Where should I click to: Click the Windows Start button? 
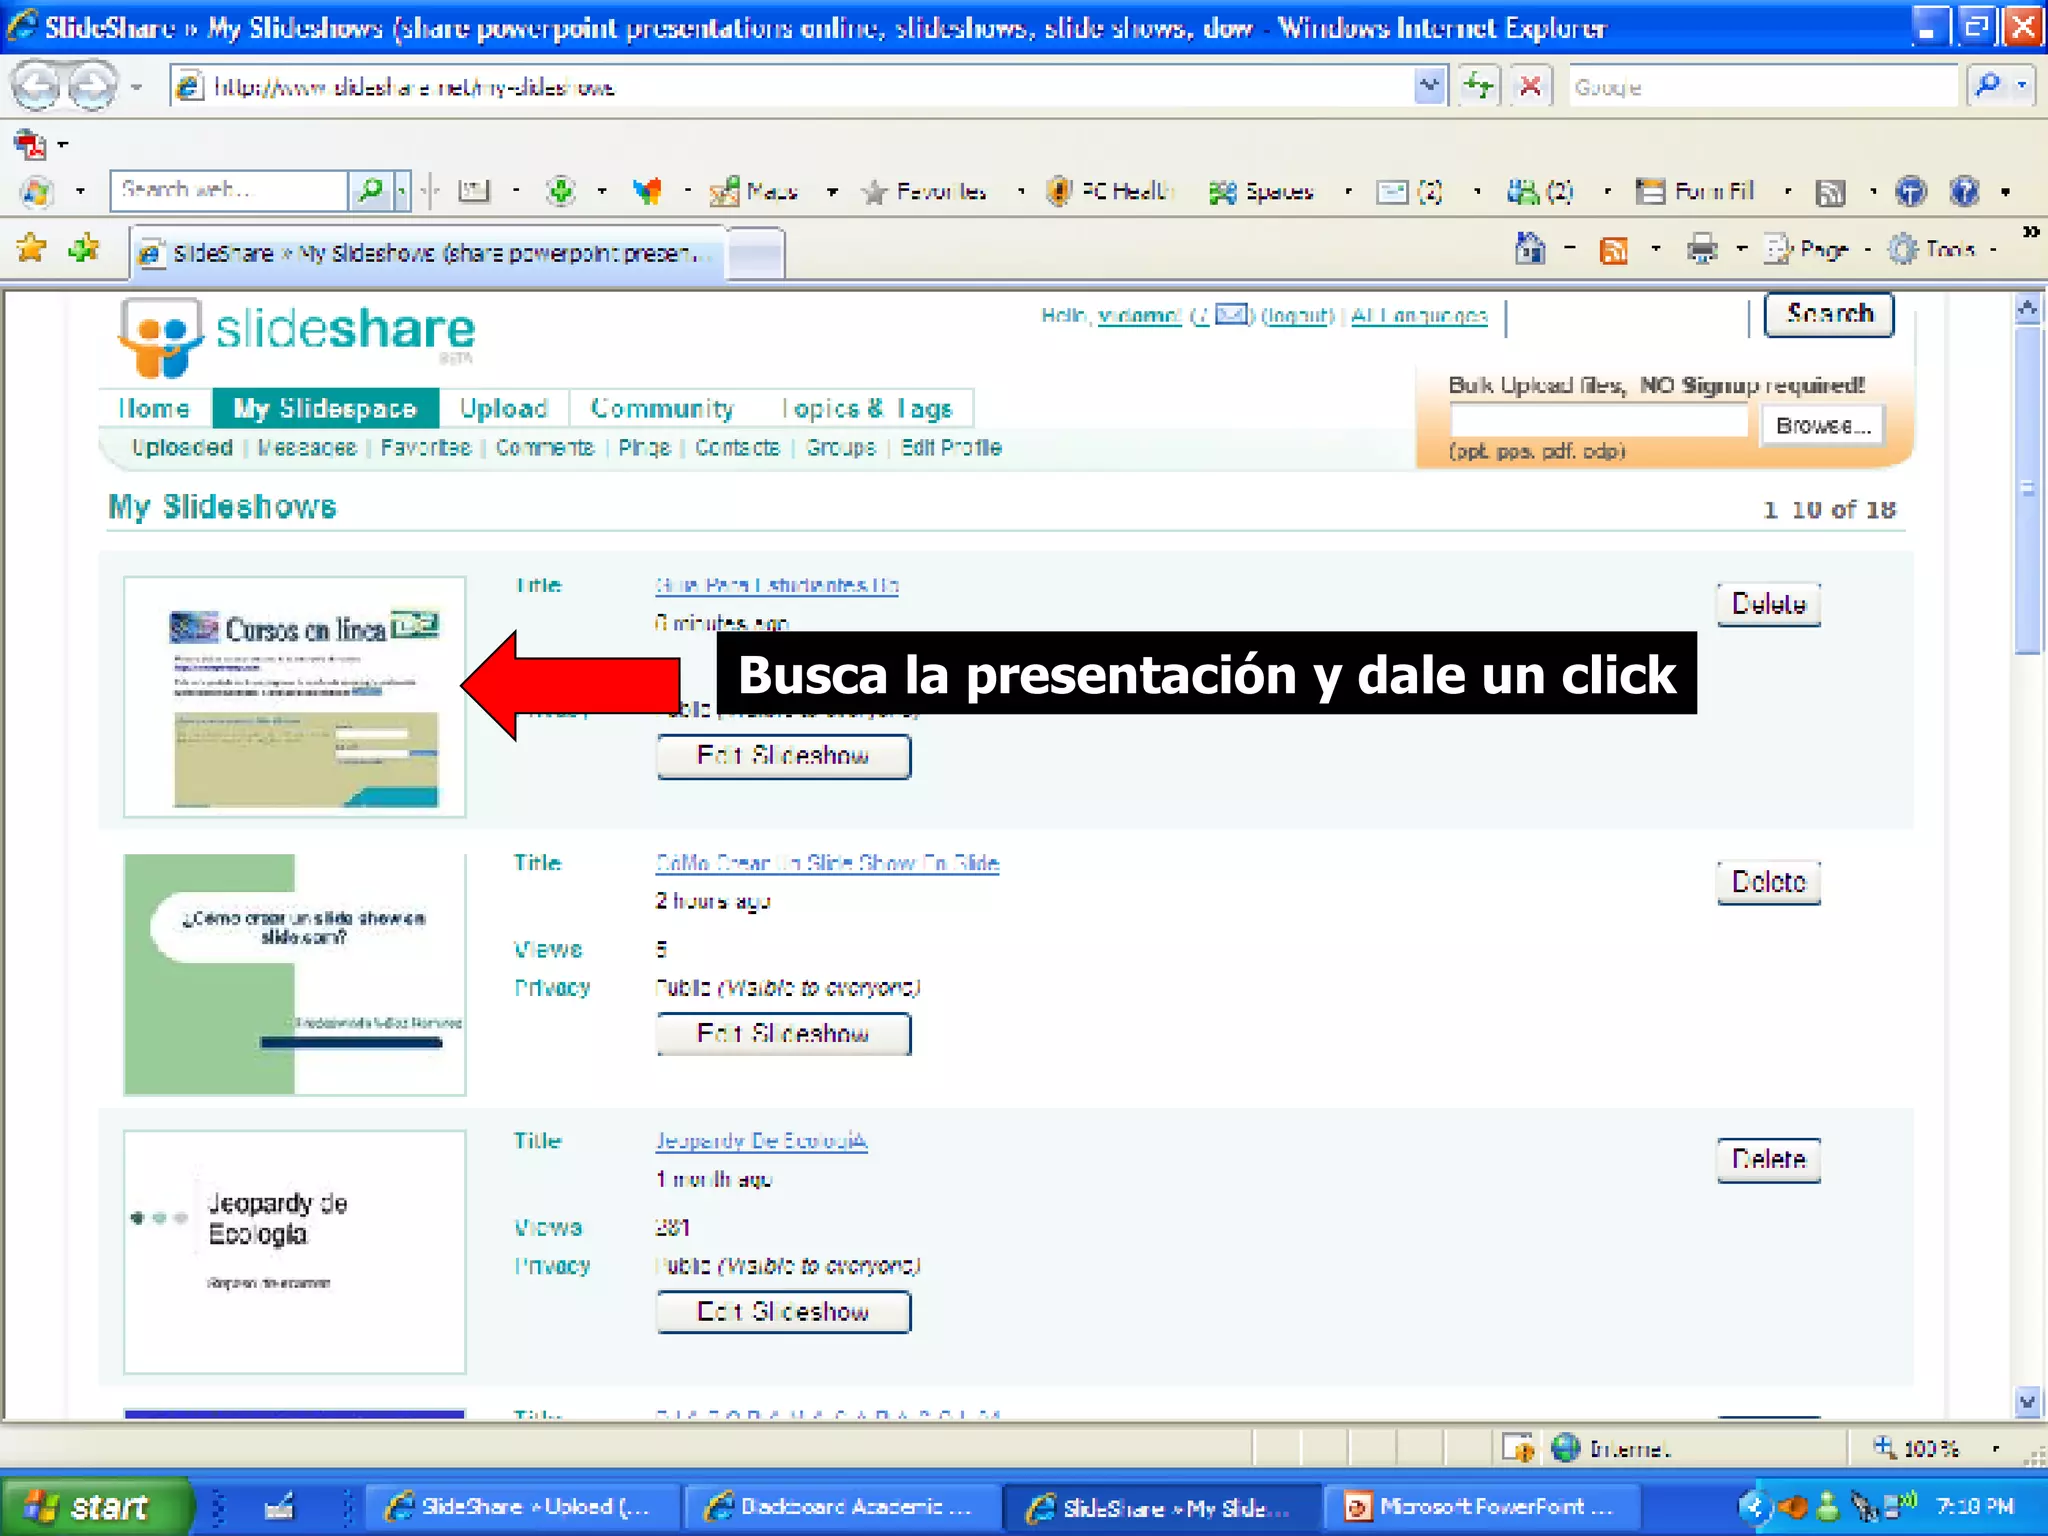(96, 1506)
